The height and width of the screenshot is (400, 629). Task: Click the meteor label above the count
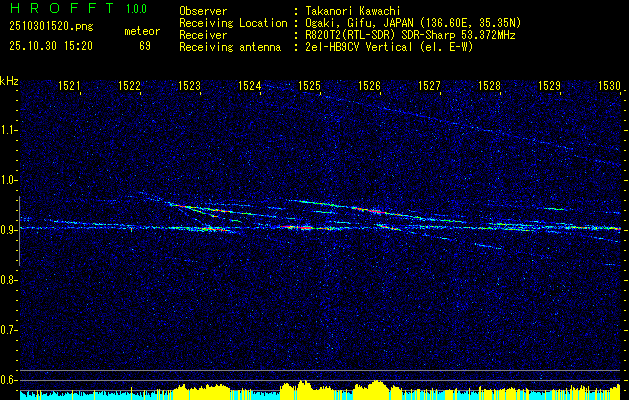[142, 31]
